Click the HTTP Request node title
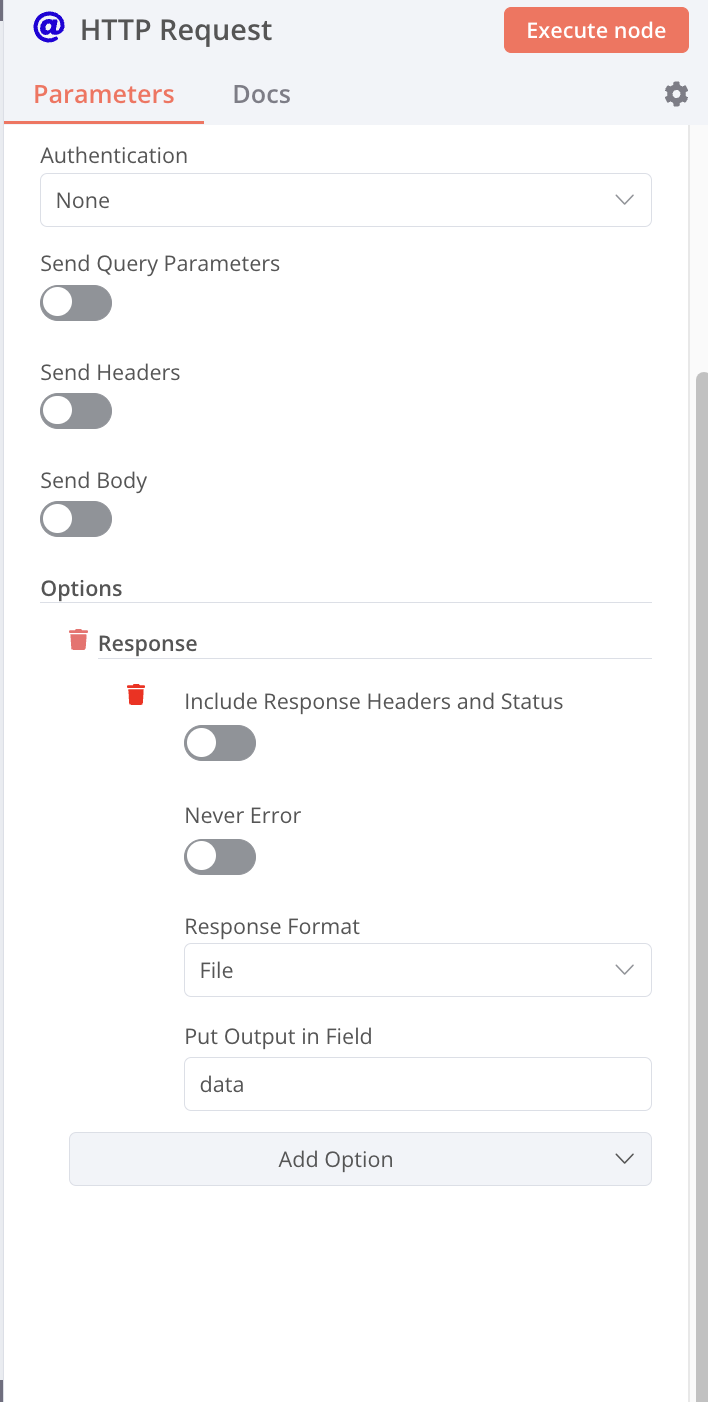The height and width of the screenshot is (1402, 708). (176, 30)
